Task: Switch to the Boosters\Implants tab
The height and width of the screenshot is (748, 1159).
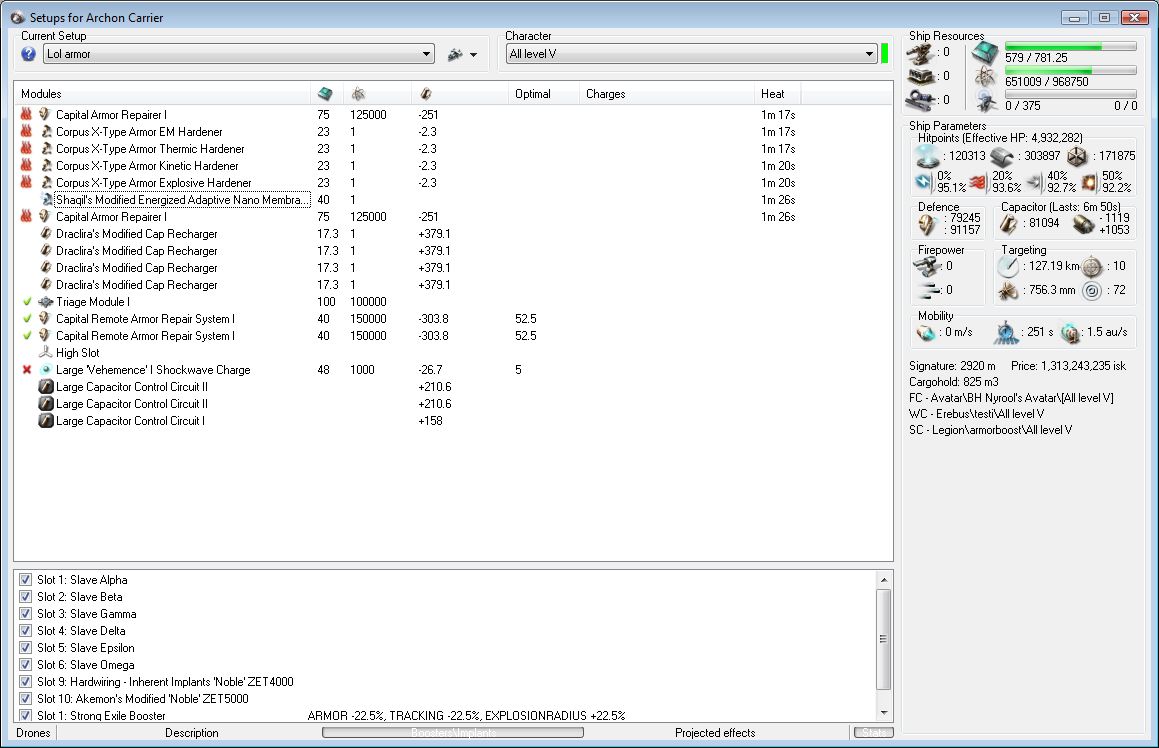Action: point(453,732)
